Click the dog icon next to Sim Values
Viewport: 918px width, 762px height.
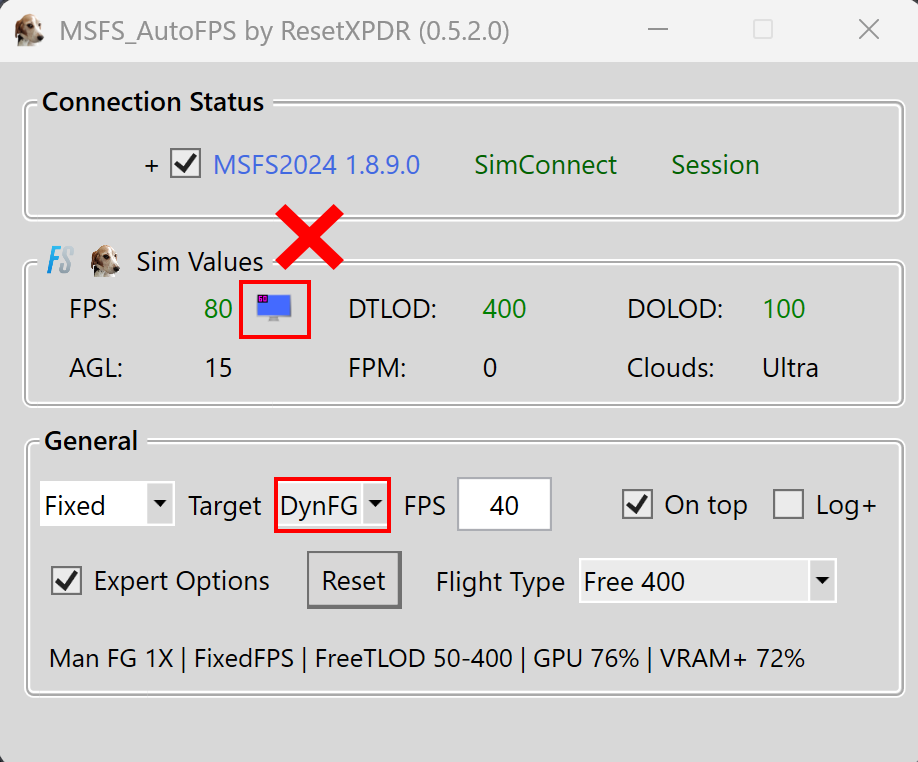coord(105,260)
